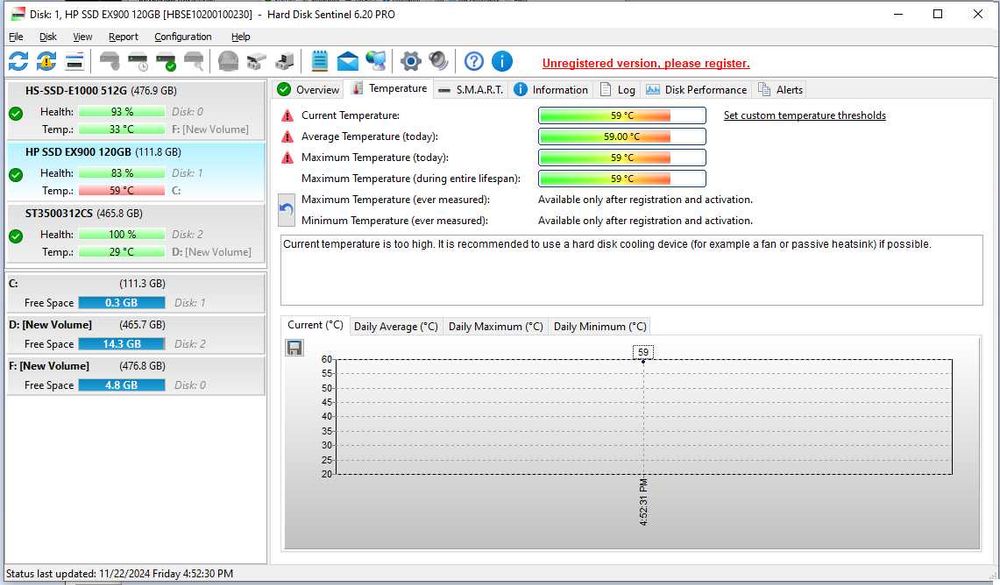
Task: Open the Information tab
Action: click(x=551, y=90)
